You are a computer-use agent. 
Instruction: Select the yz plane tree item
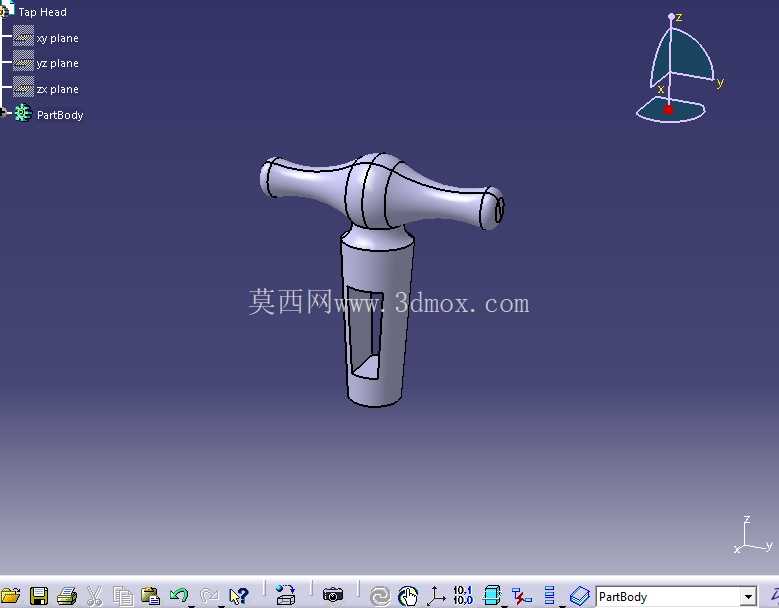58,63
